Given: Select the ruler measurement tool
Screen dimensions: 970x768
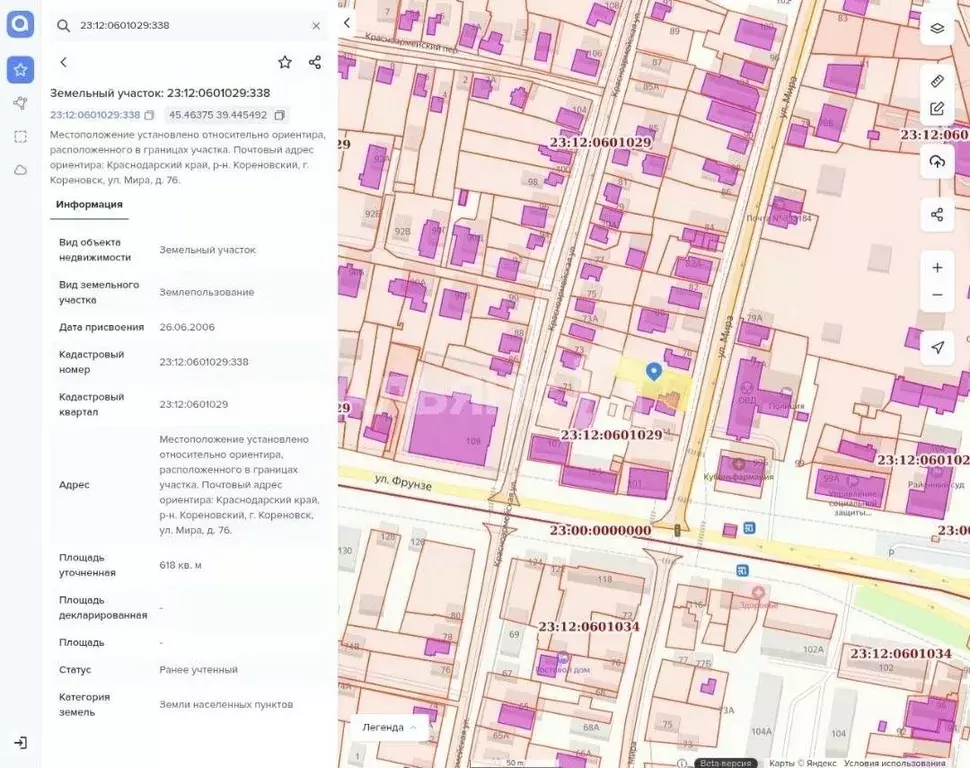Looking at the screenshot, I should coord(936,81).
